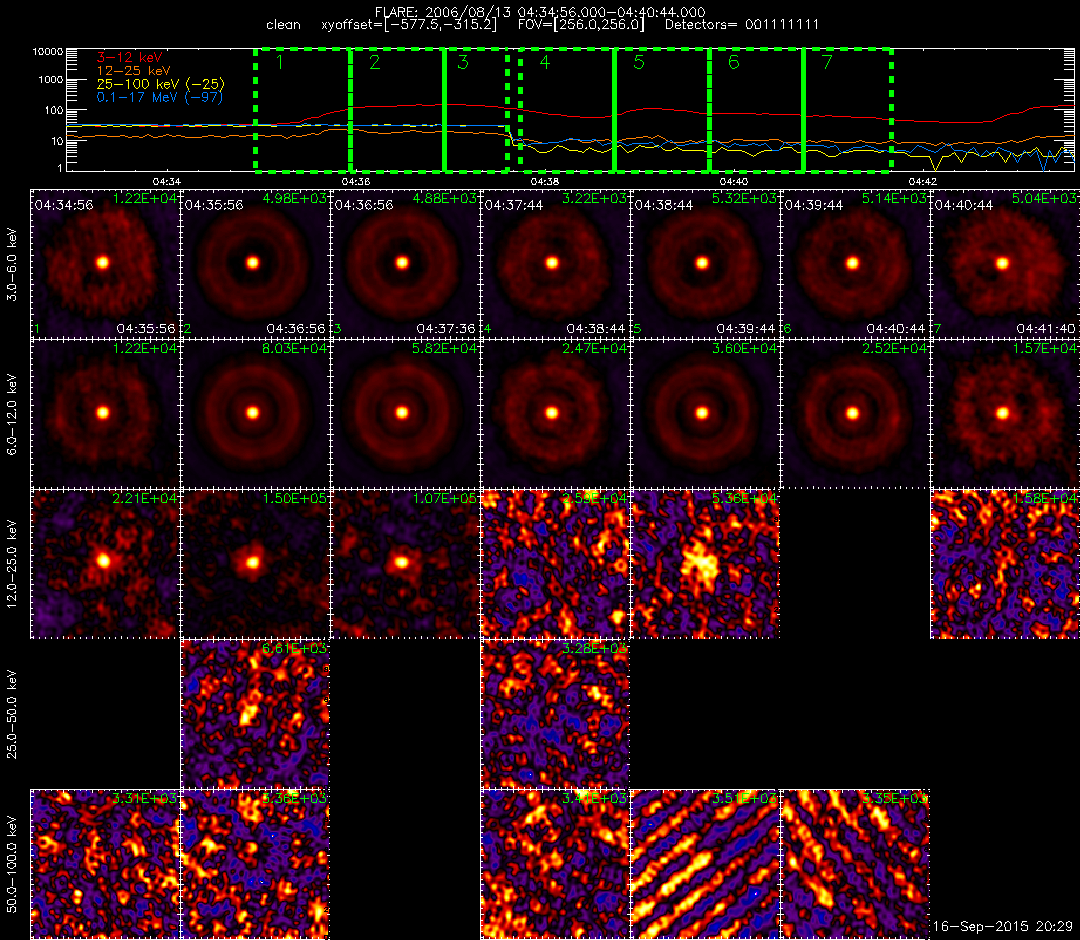The image size is (1080, 940).
Task: Click the peak value "5.14E+03"
Action: (x=894, y=198)
